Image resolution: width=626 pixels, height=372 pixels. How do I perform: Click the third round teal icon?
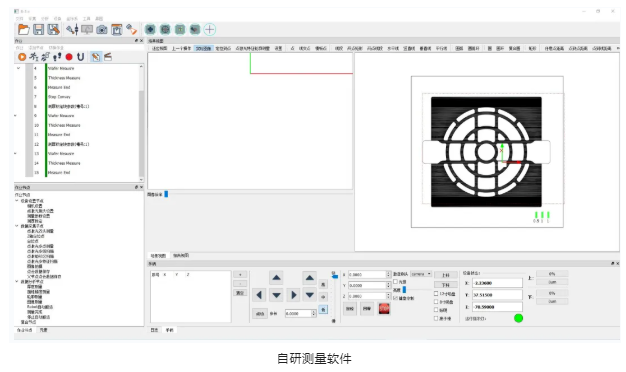point(180,29)
